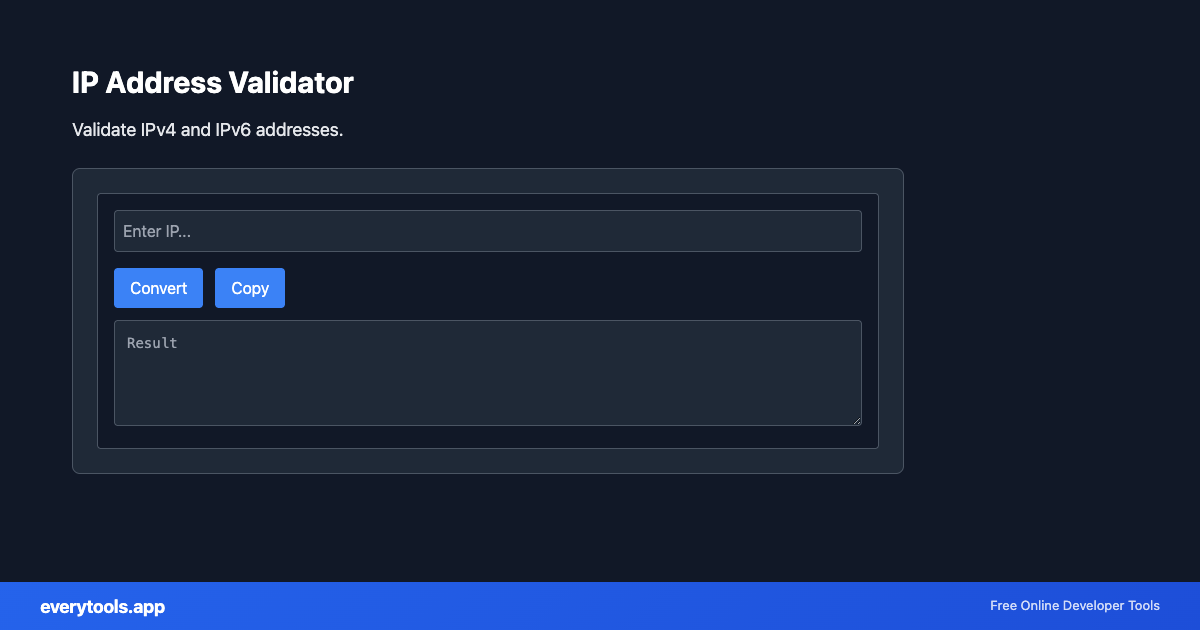Click the Convert button to validate
Image resolution: width=1200 pixels, height=630 pixels.
click(x=158, y=287)
